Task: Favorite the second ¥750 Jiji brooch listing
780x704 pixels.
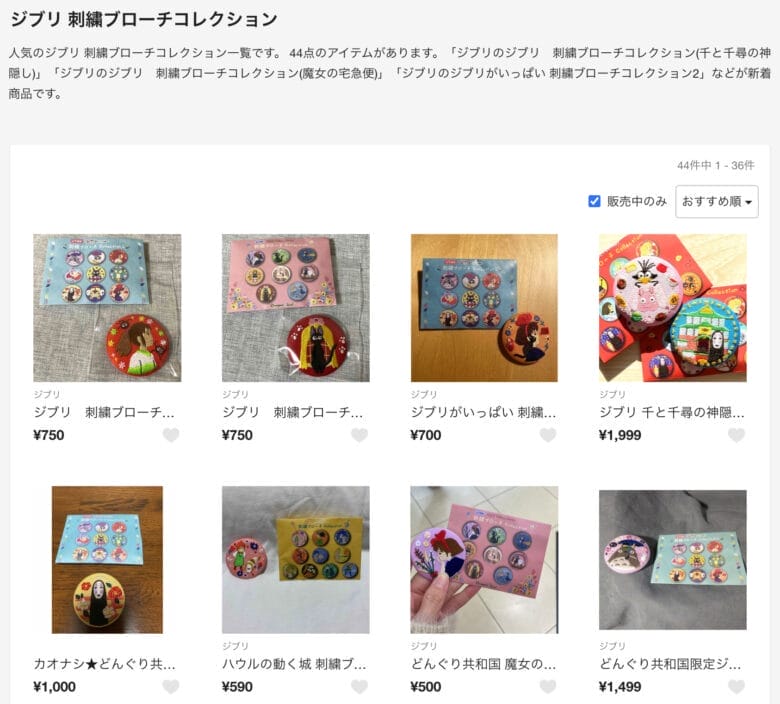Action: (359, 435)
